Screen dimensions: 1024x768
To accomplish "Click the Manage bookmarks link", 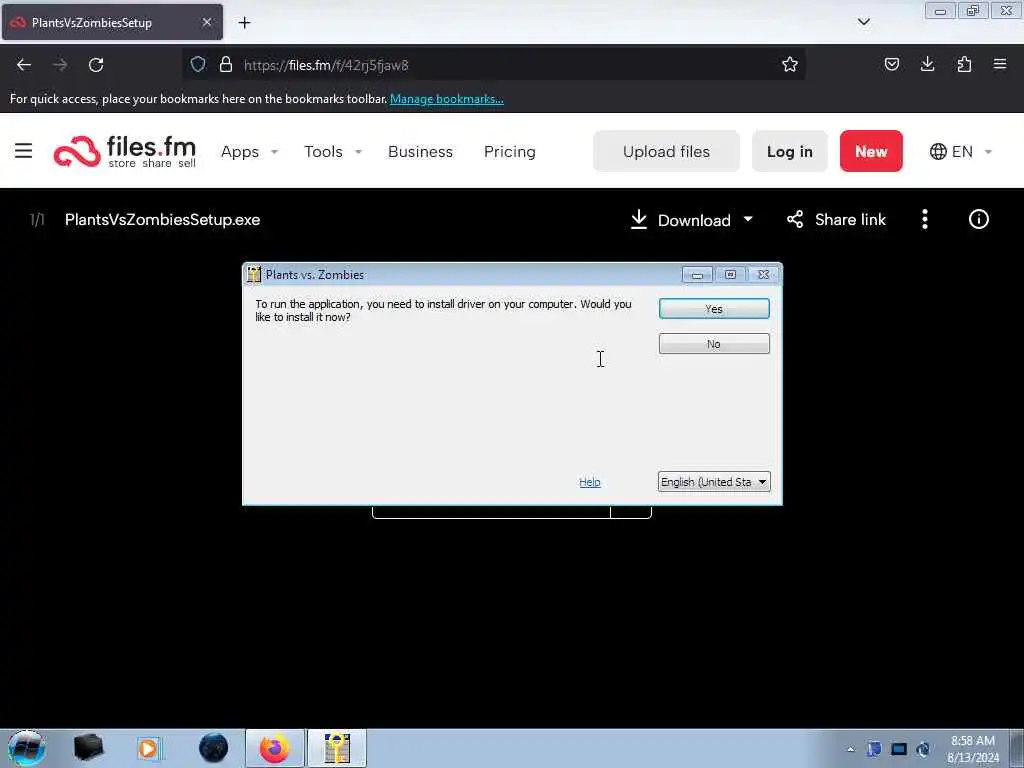I will tap(447, 99).
